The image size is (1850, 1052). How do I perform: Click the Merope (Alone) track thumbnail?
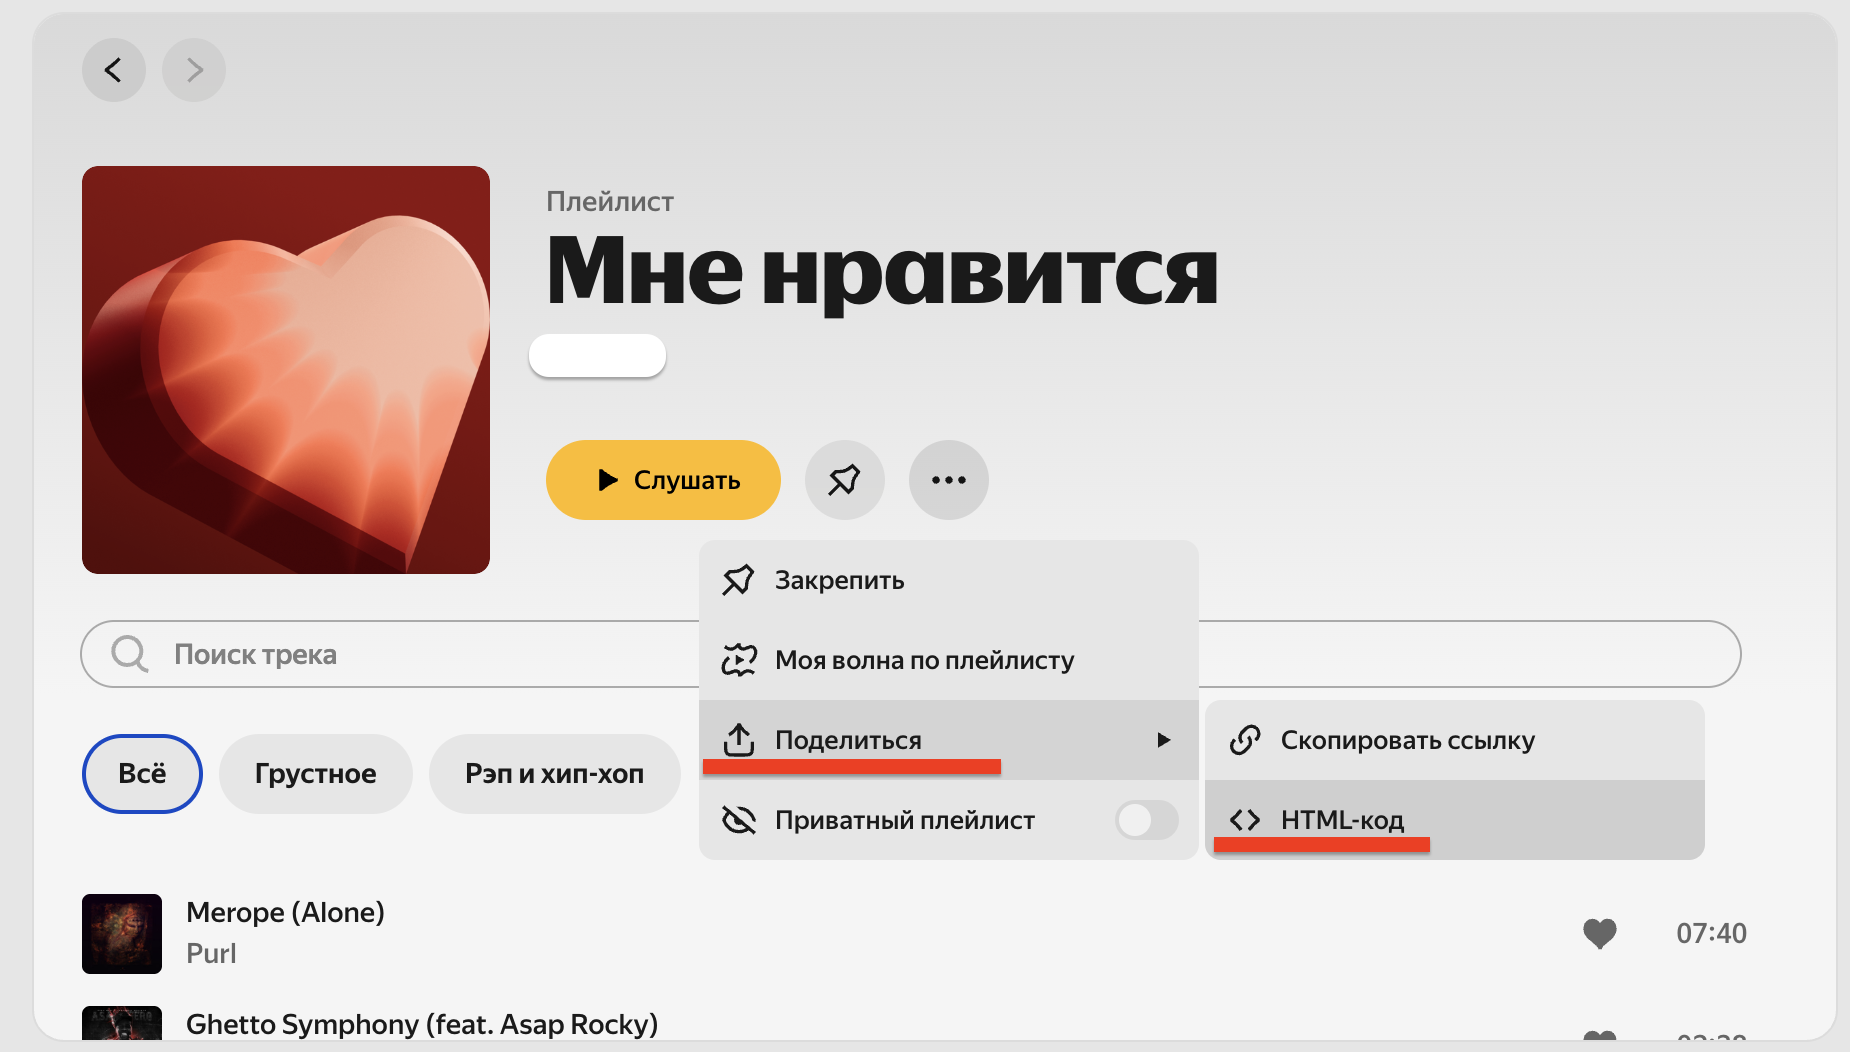click(122, 934)
